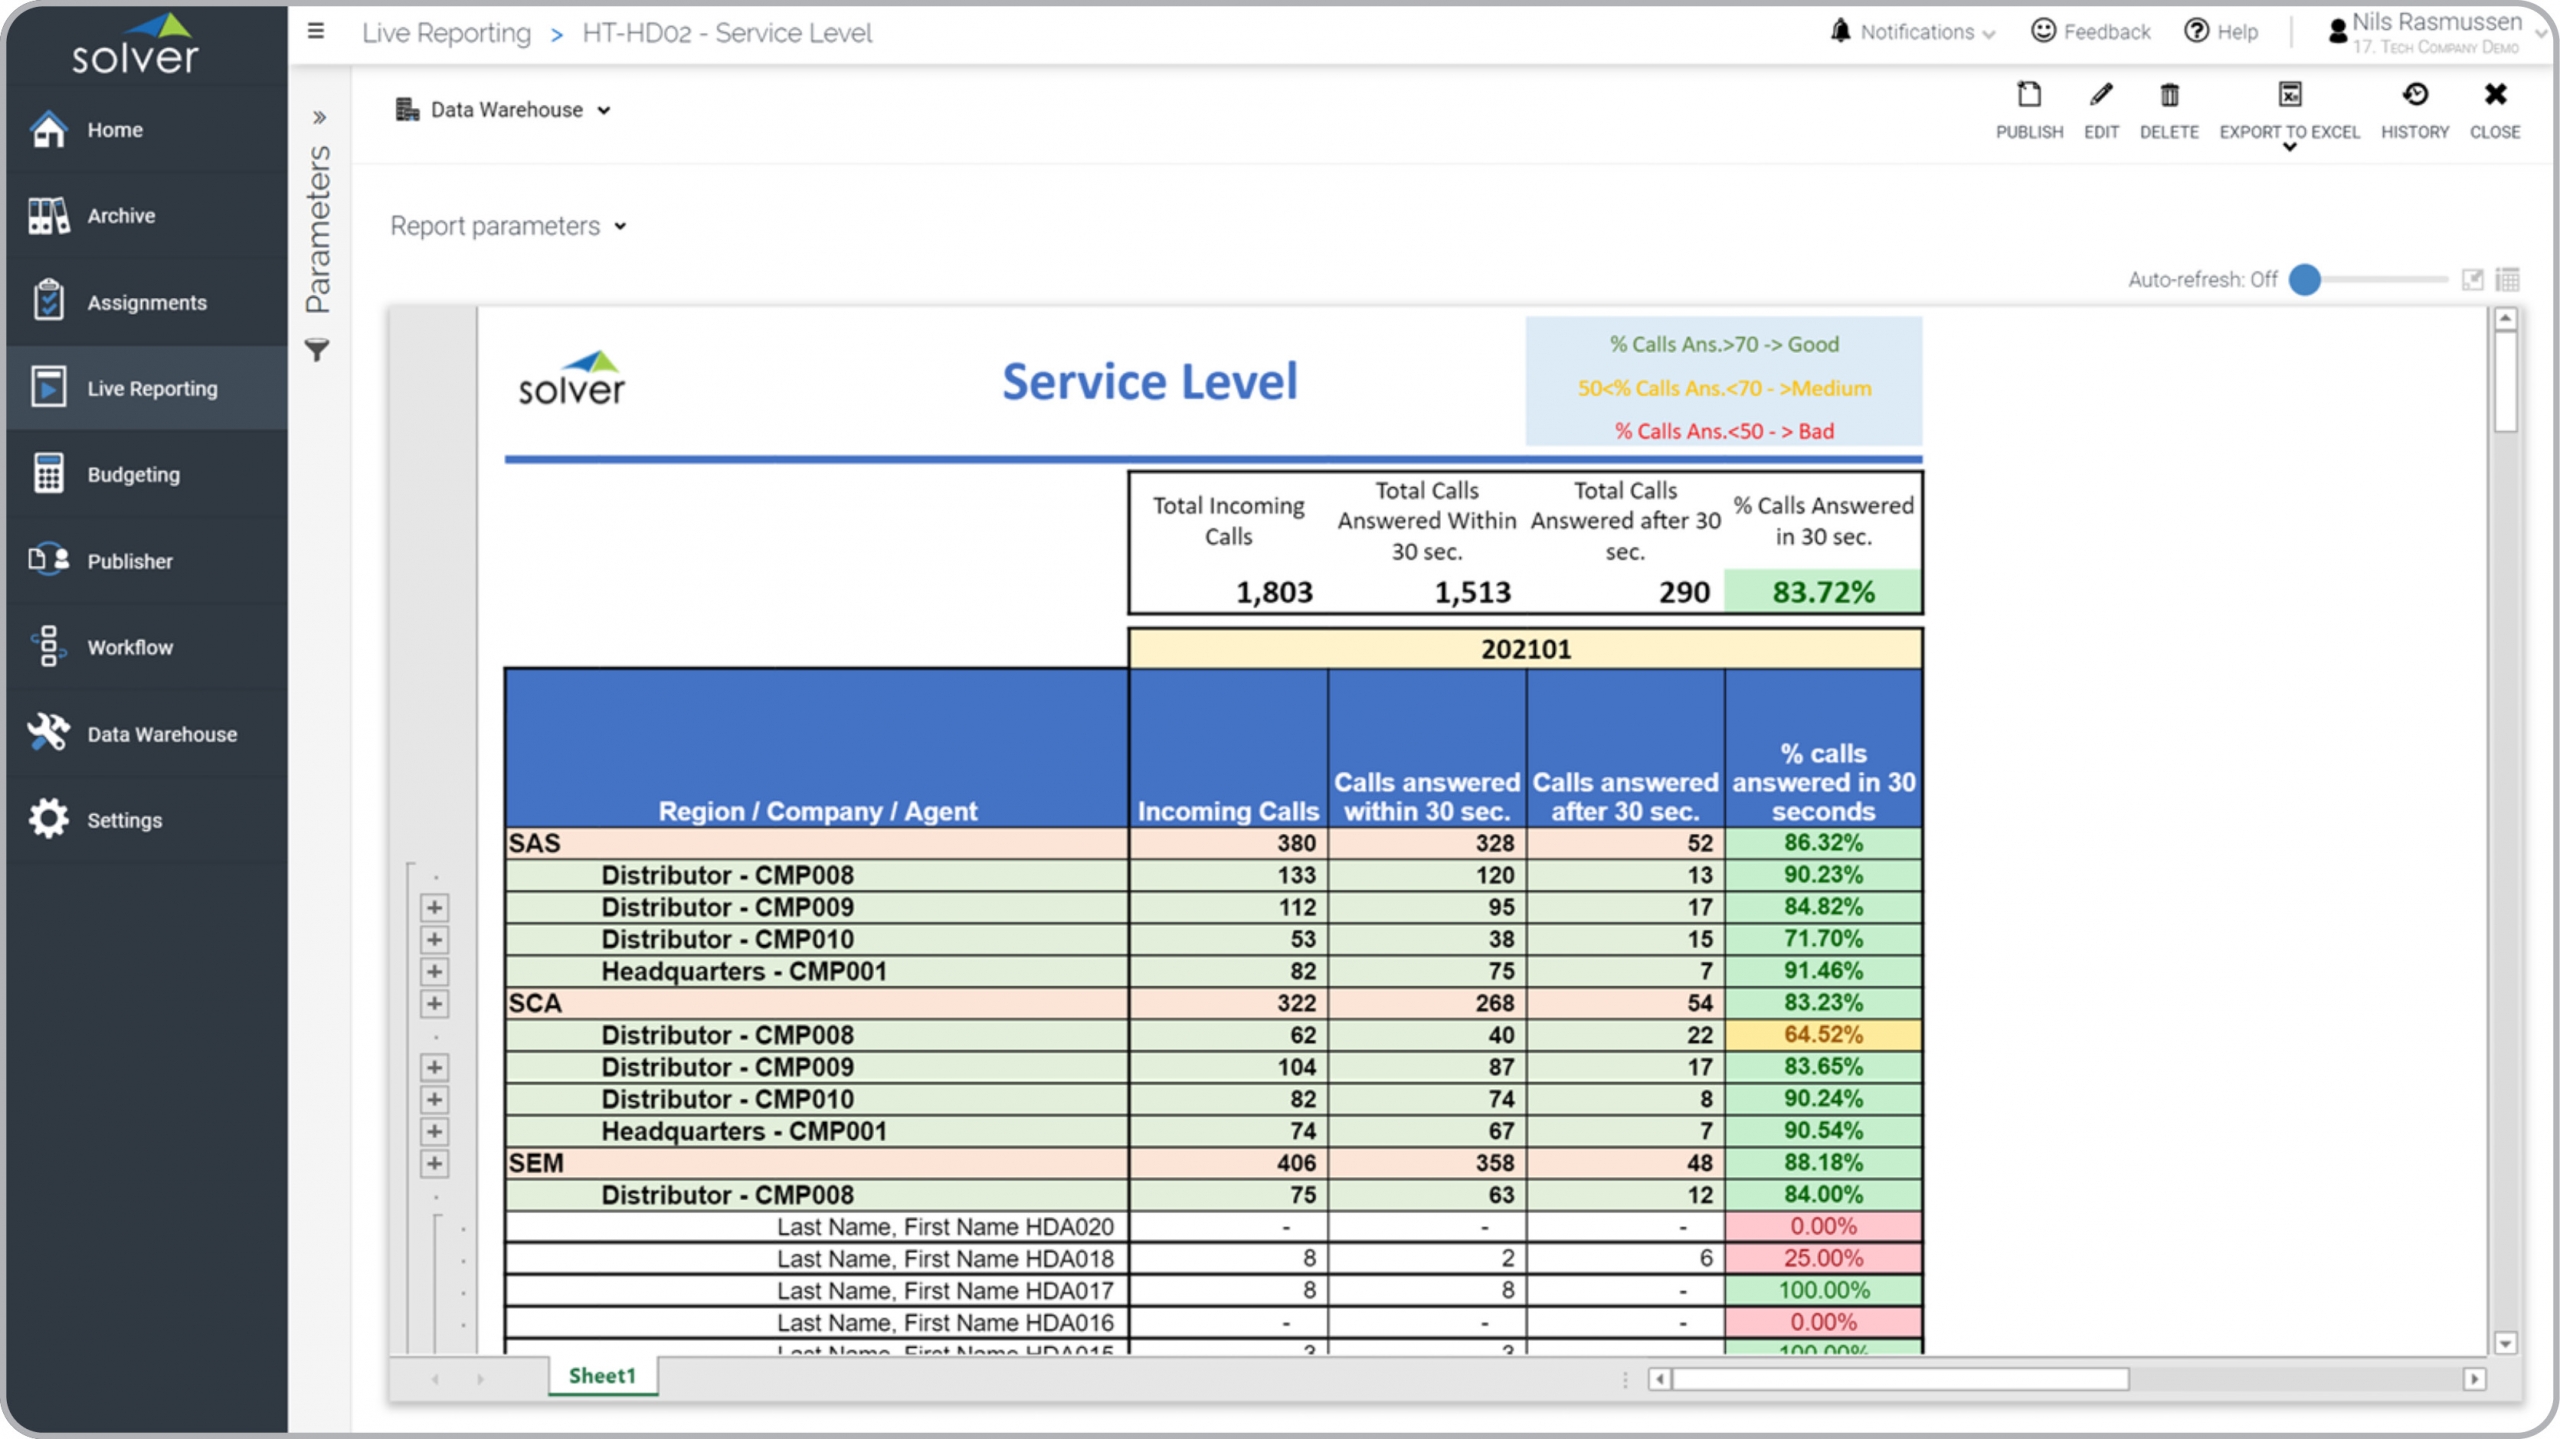Click the horizontal scrollbar right arrow
Viewport: 2560px width, 1439px height.
pos(2474,1380)
